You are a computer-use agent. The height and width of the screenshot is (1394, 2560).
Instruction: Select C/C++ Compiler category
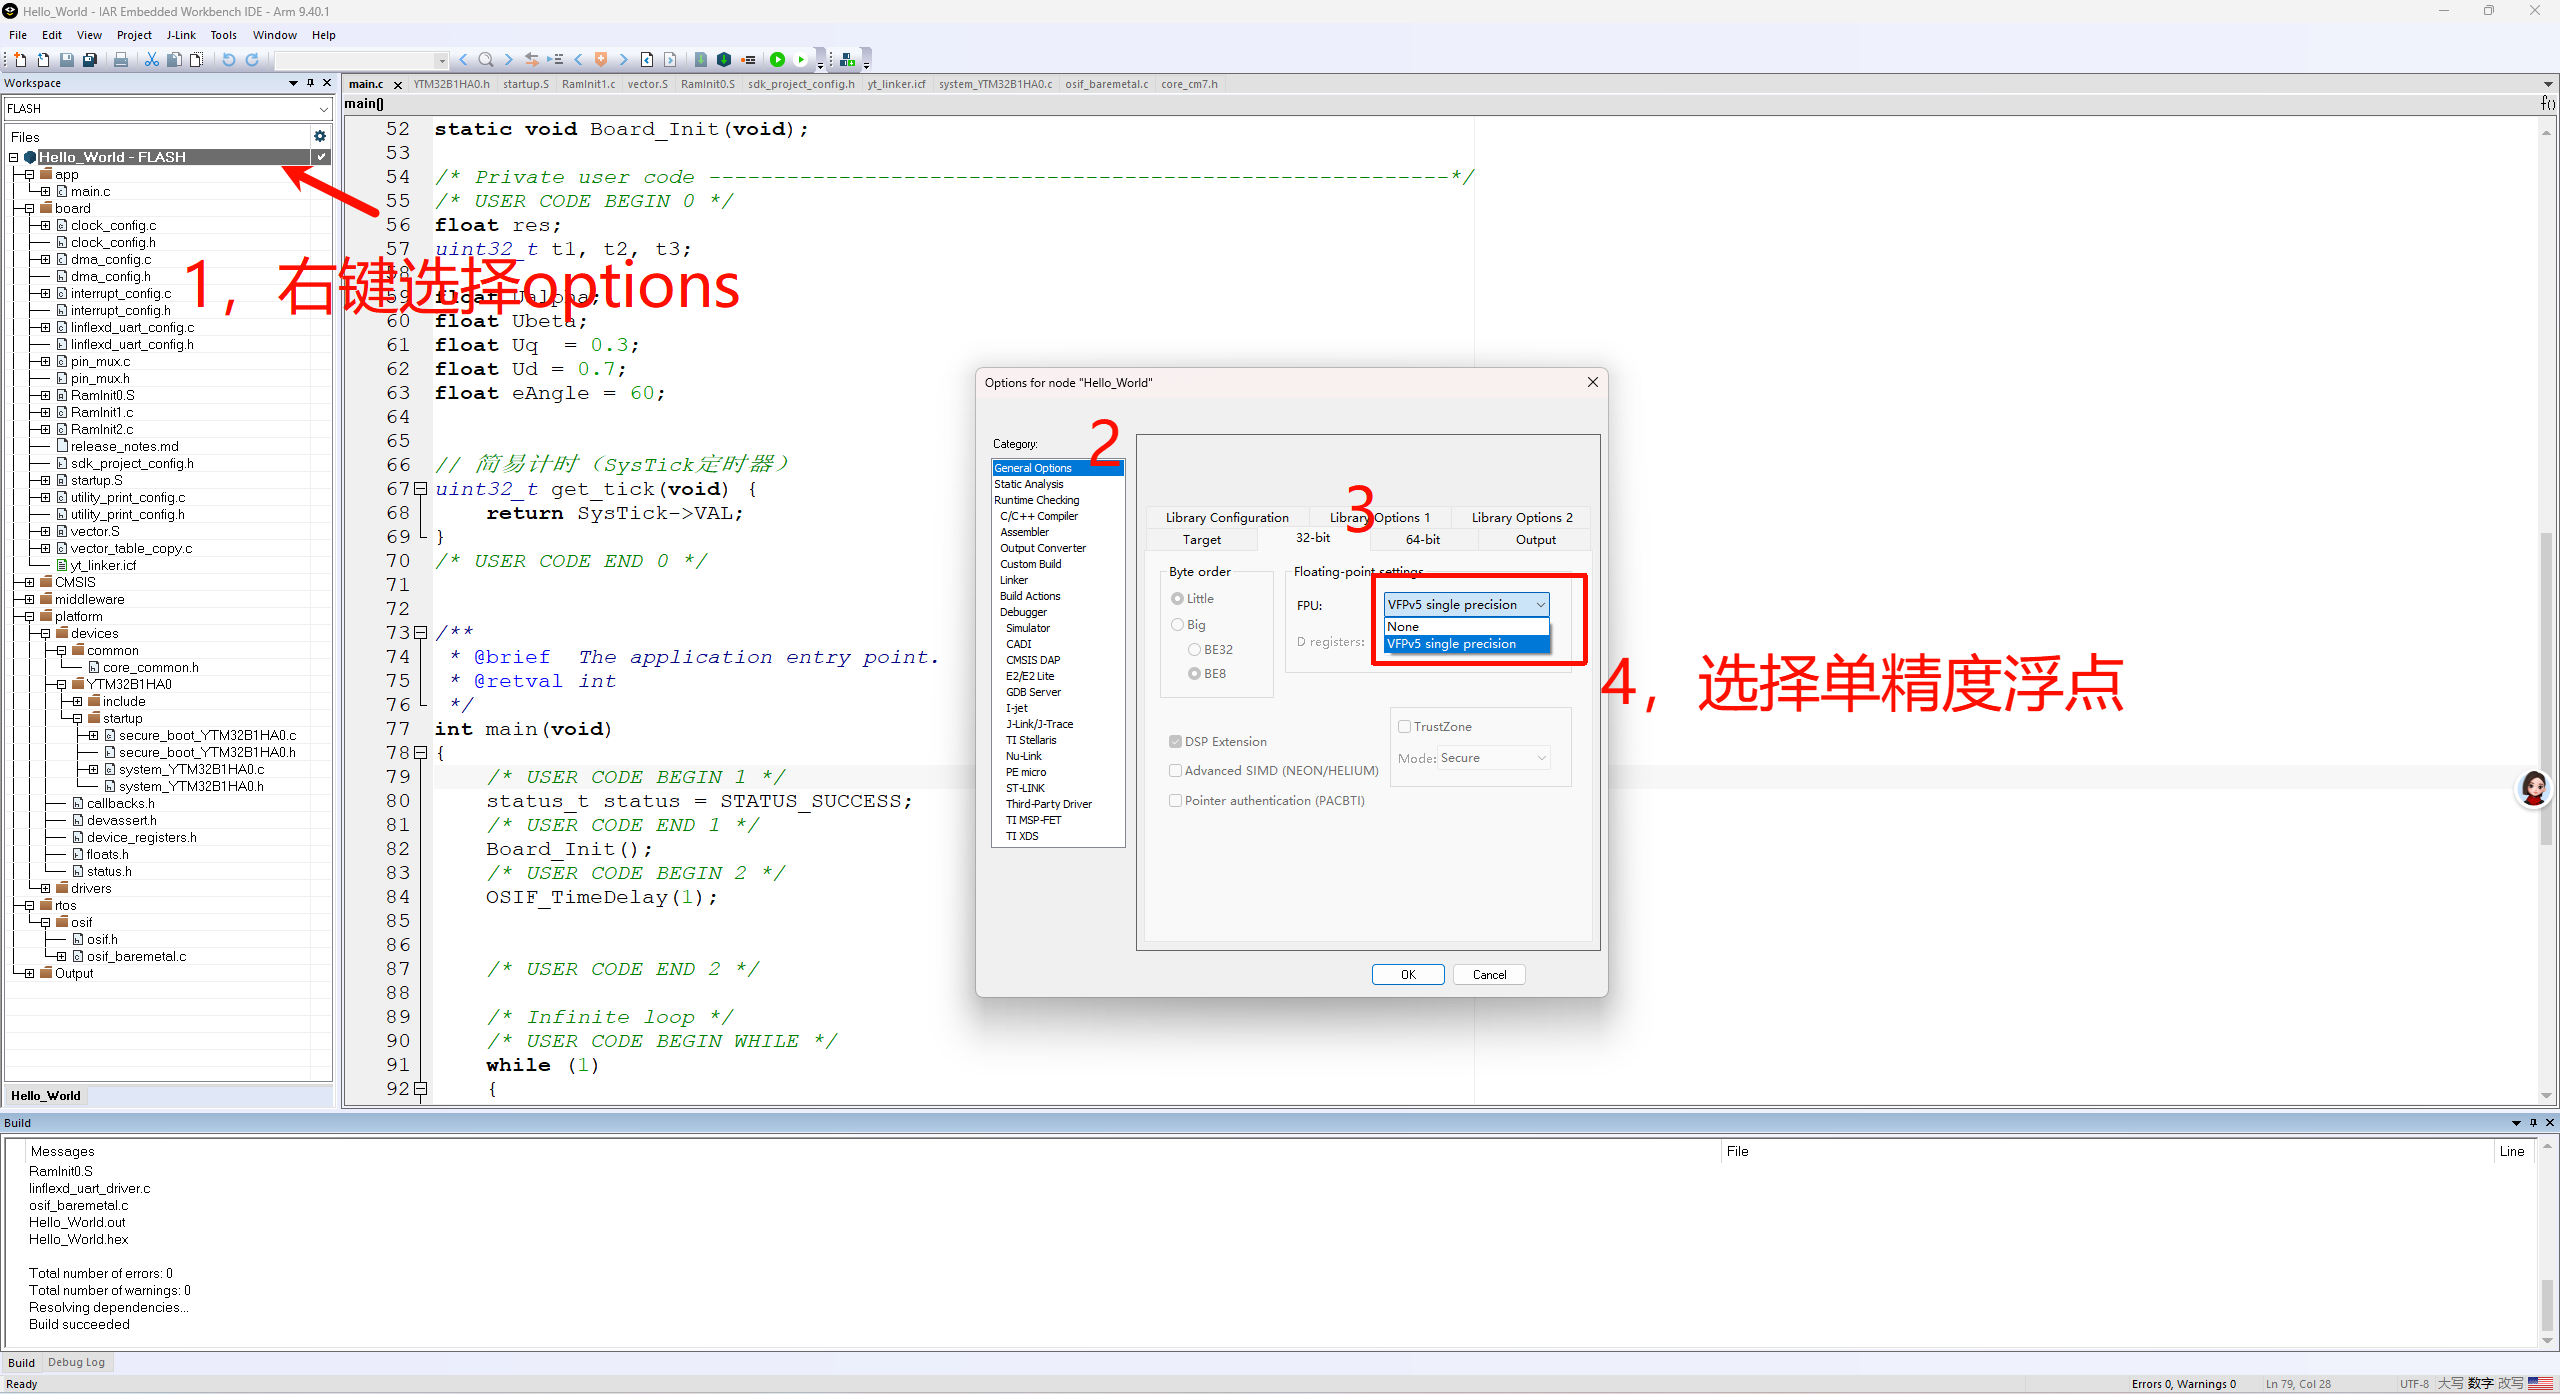[x=1038, y=516]
